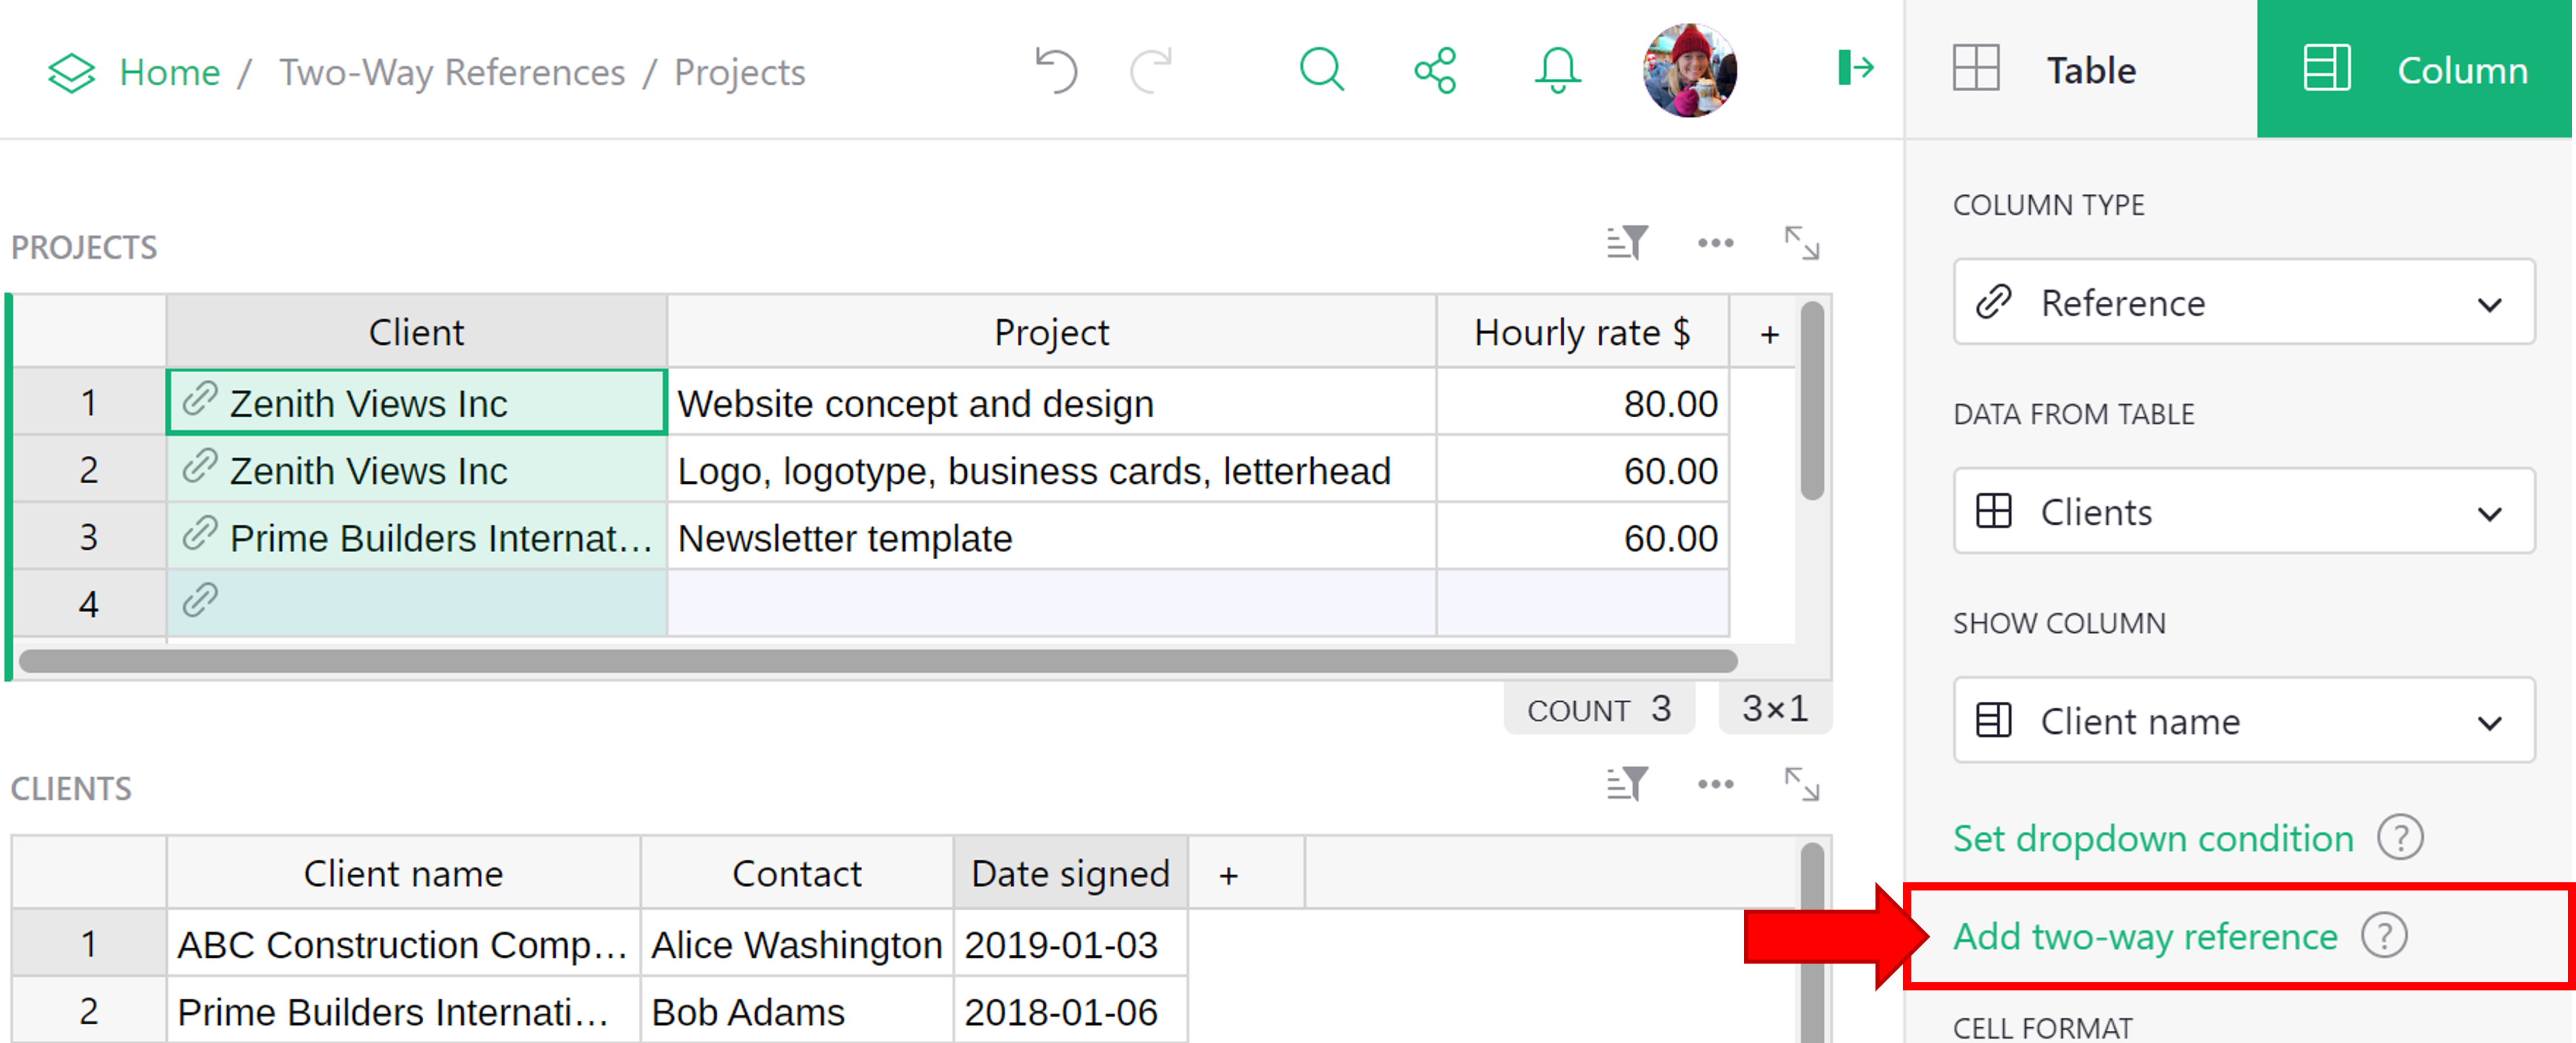Click Add two-way reference link
Screen dimensions: 2576x1043
[x=2145, y=937]
